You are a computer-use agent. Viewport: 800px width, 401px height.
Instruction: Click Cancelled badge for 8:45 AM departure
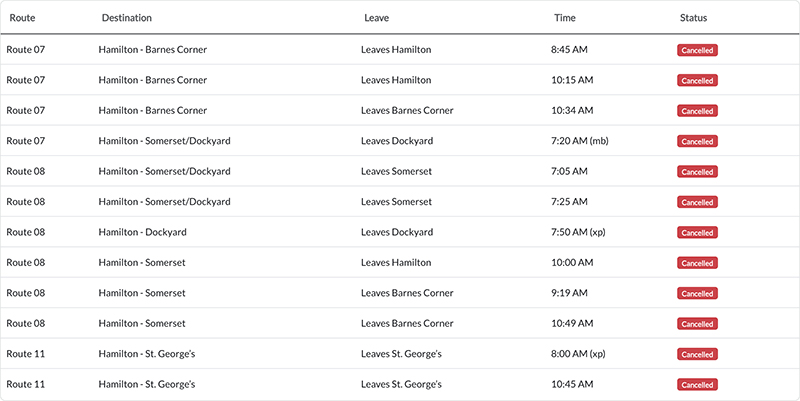tap(697, 50)
